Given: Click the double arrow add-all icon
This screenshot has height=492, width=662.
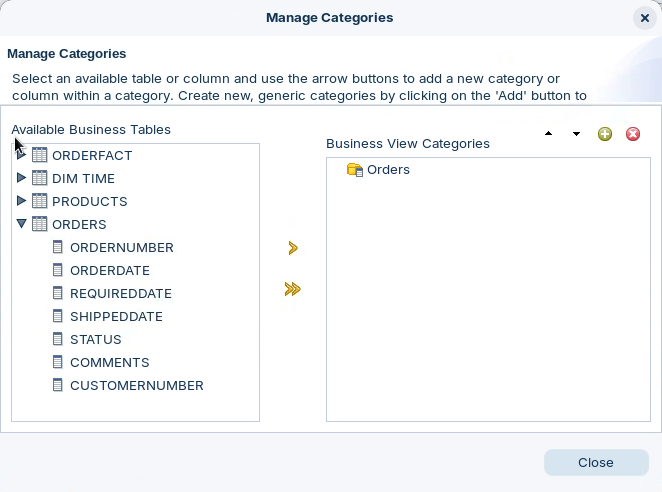Looking at the screenshot, I should 292,289.
